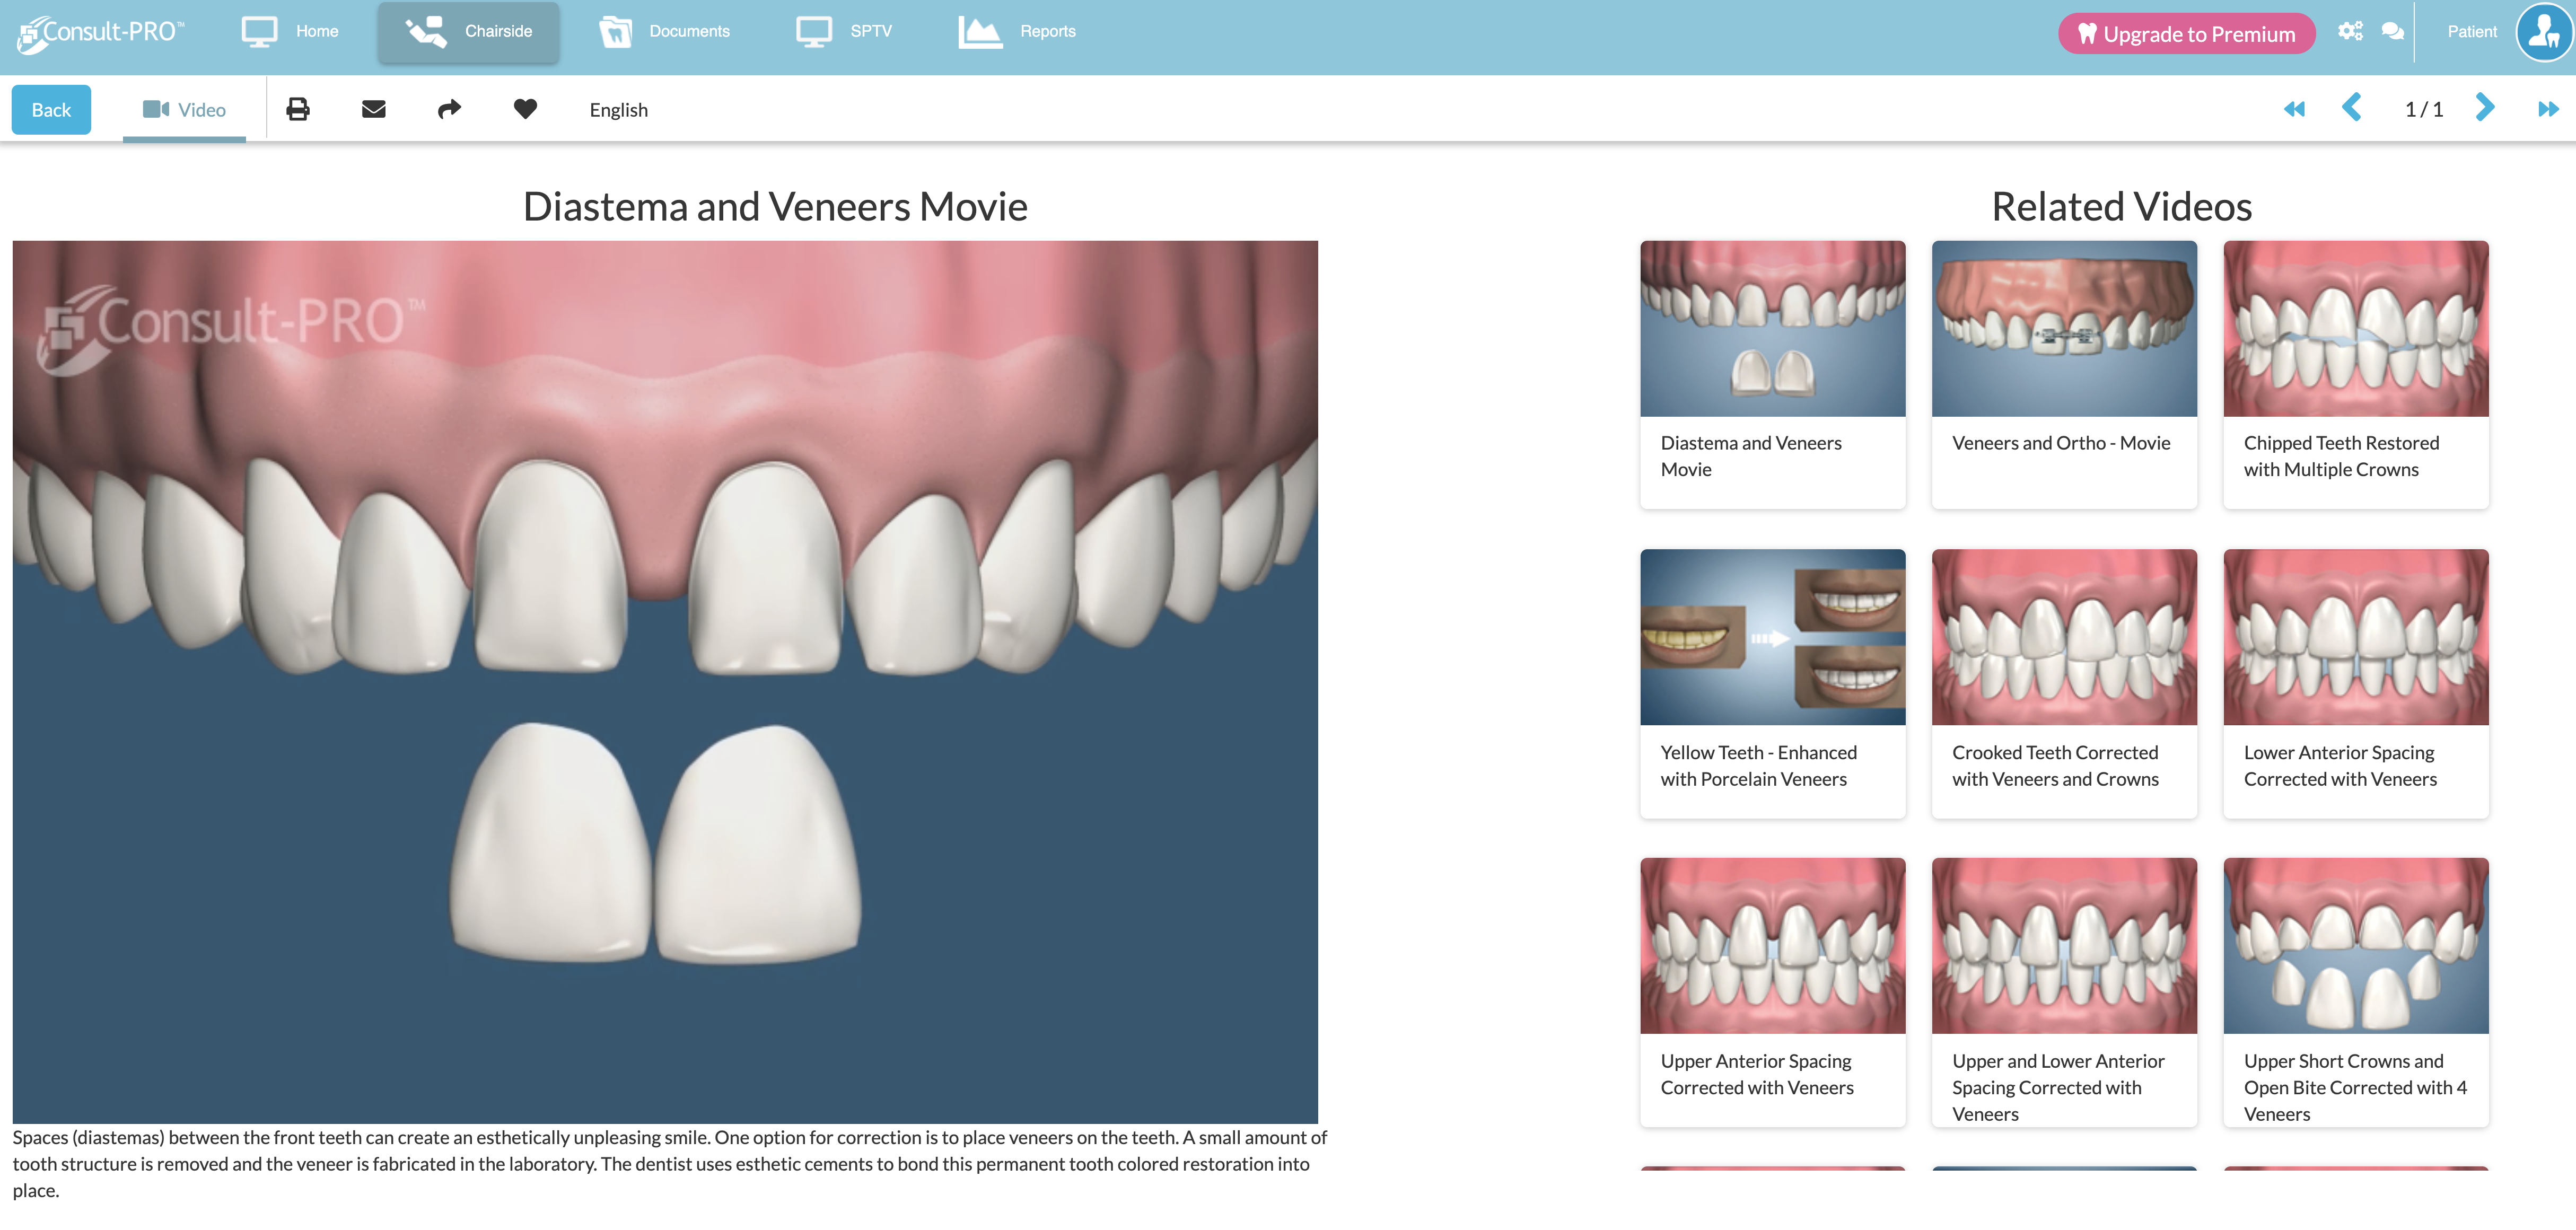Select the Video tab
2576x1230 pixels.
point(184,110)
